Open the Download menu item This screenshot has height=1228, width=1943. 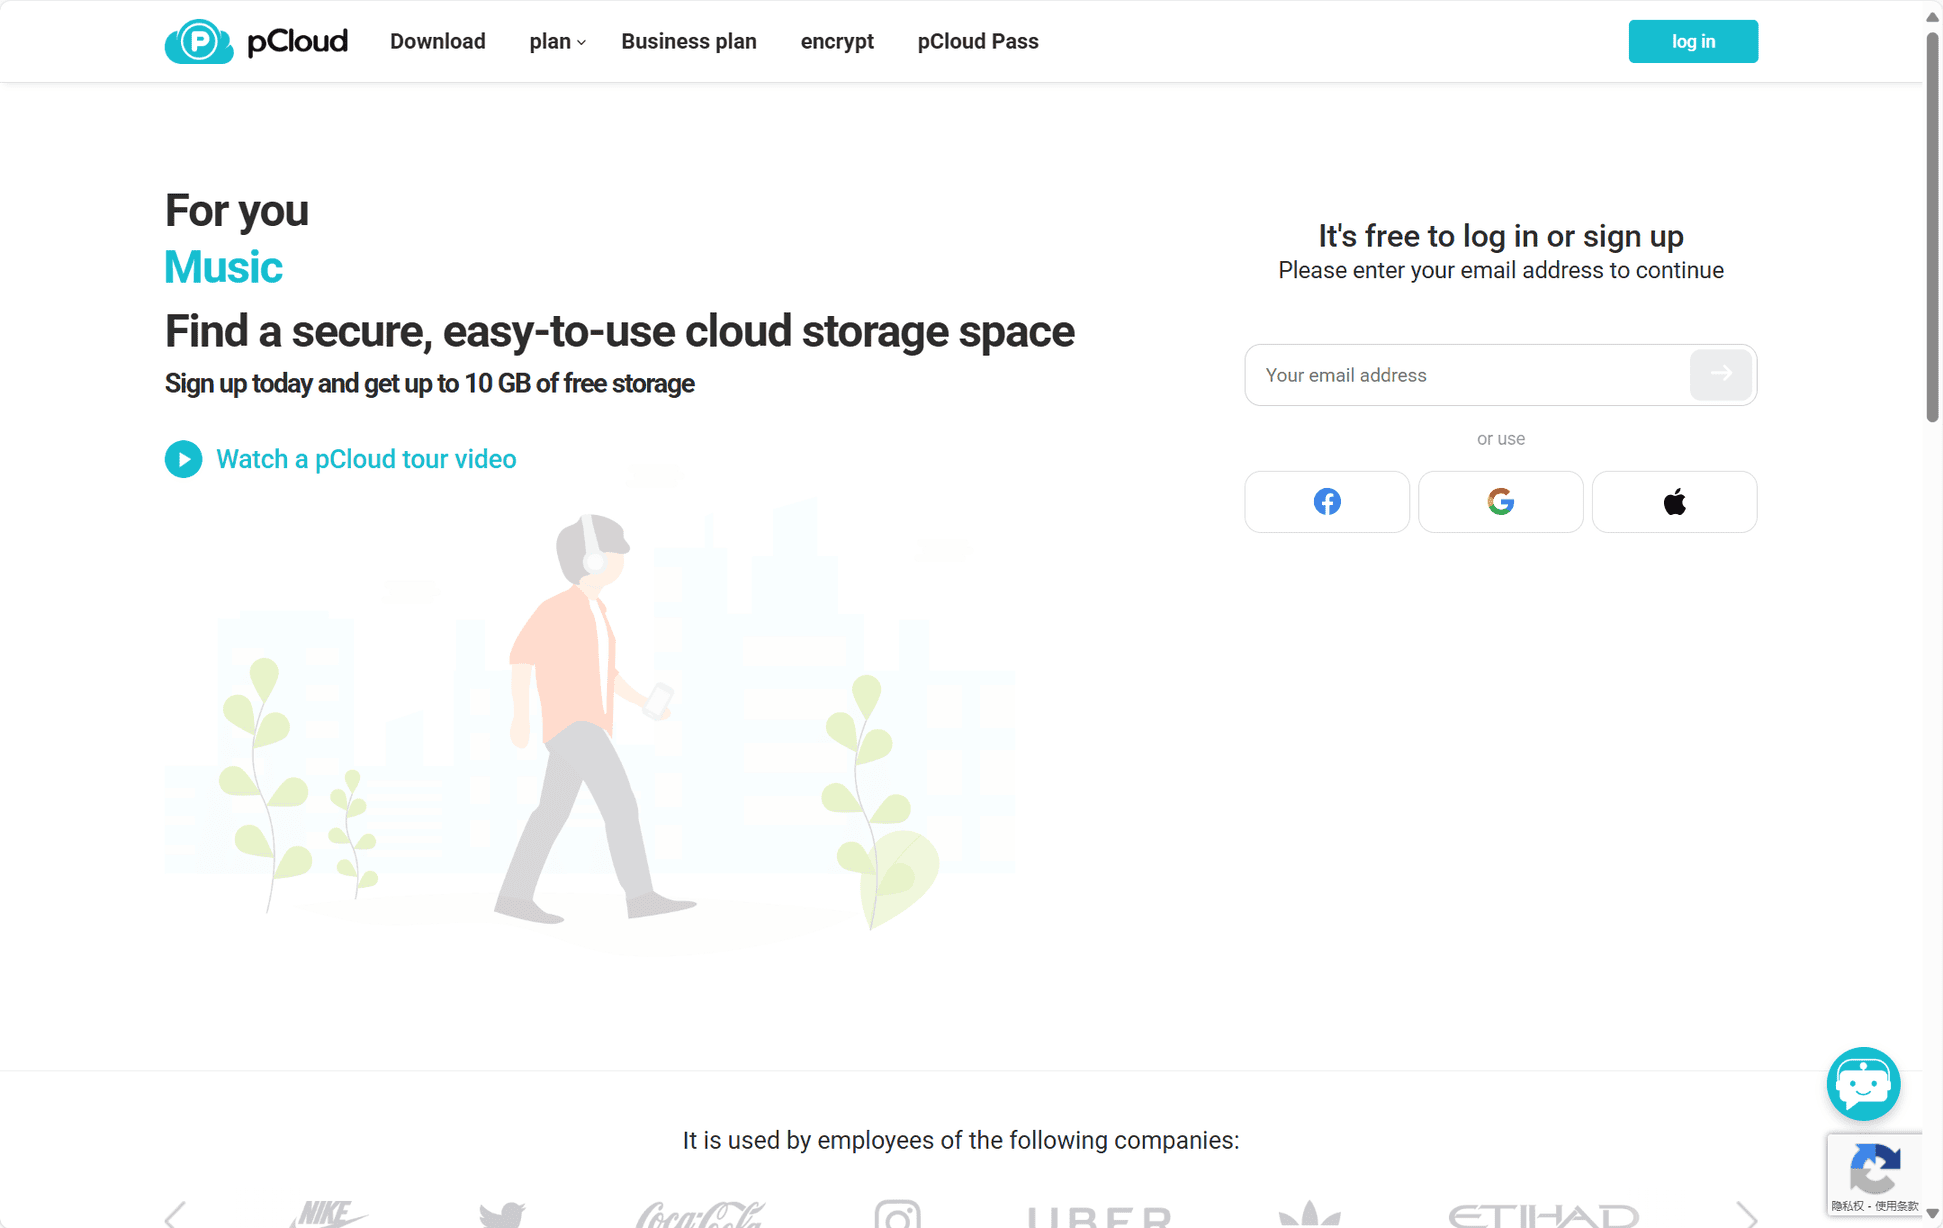click(x=437, y=41)
